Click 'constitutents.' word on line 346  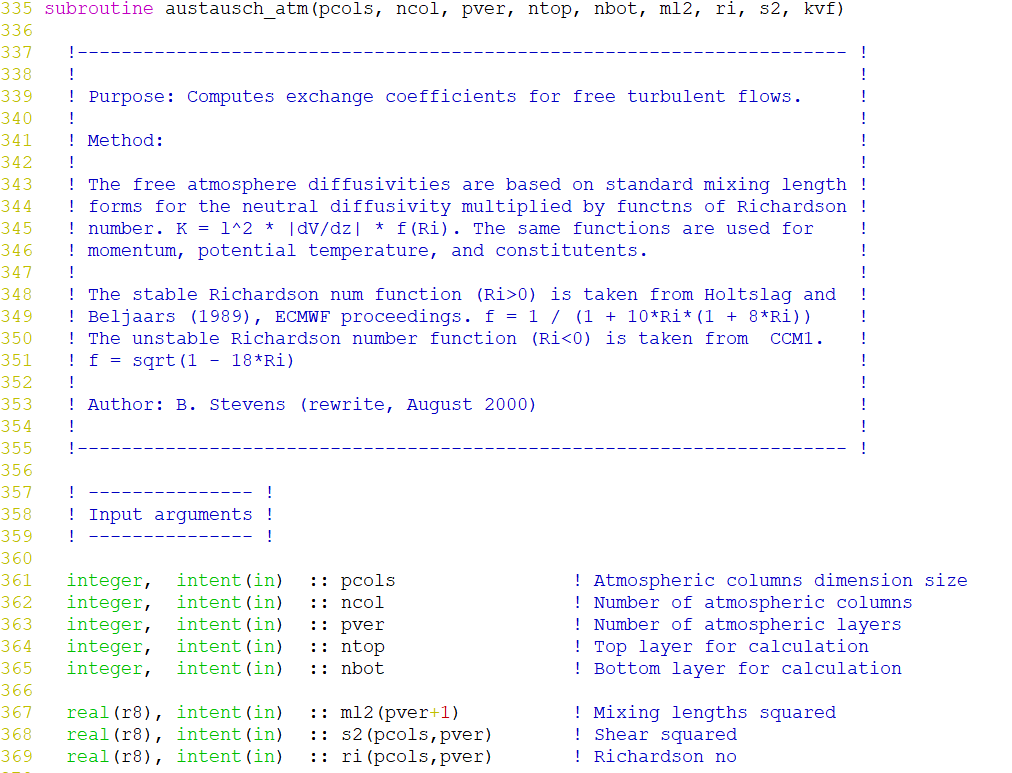click(571, 250)
